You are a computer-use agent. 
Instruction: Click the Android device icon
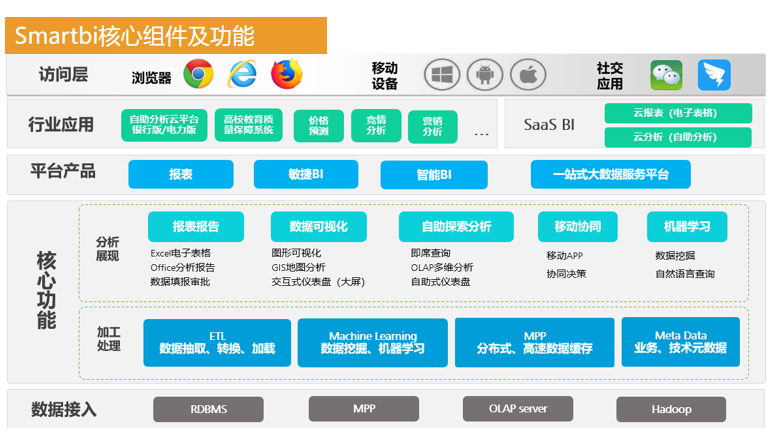click(485, 75)
